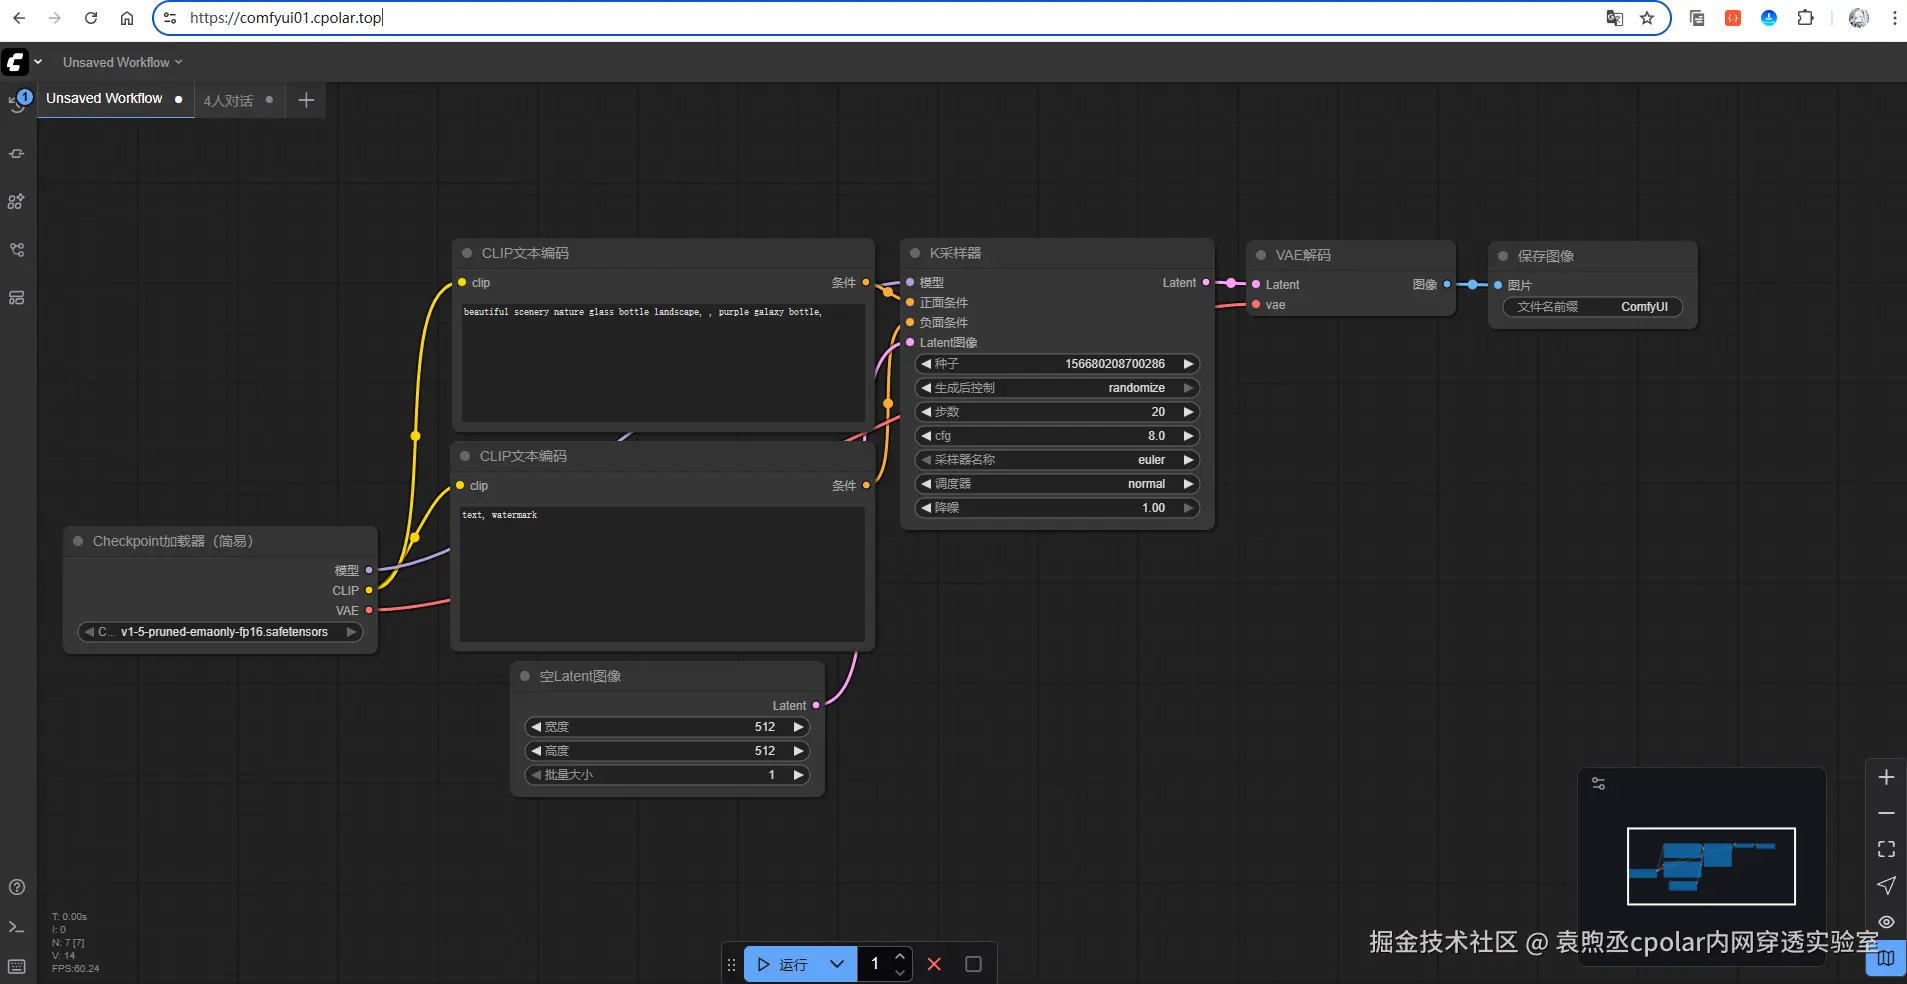Collapse the 保存图像 node via its dot
1907x984 pixels.
pyautogui.click(x=1503, y=256)
